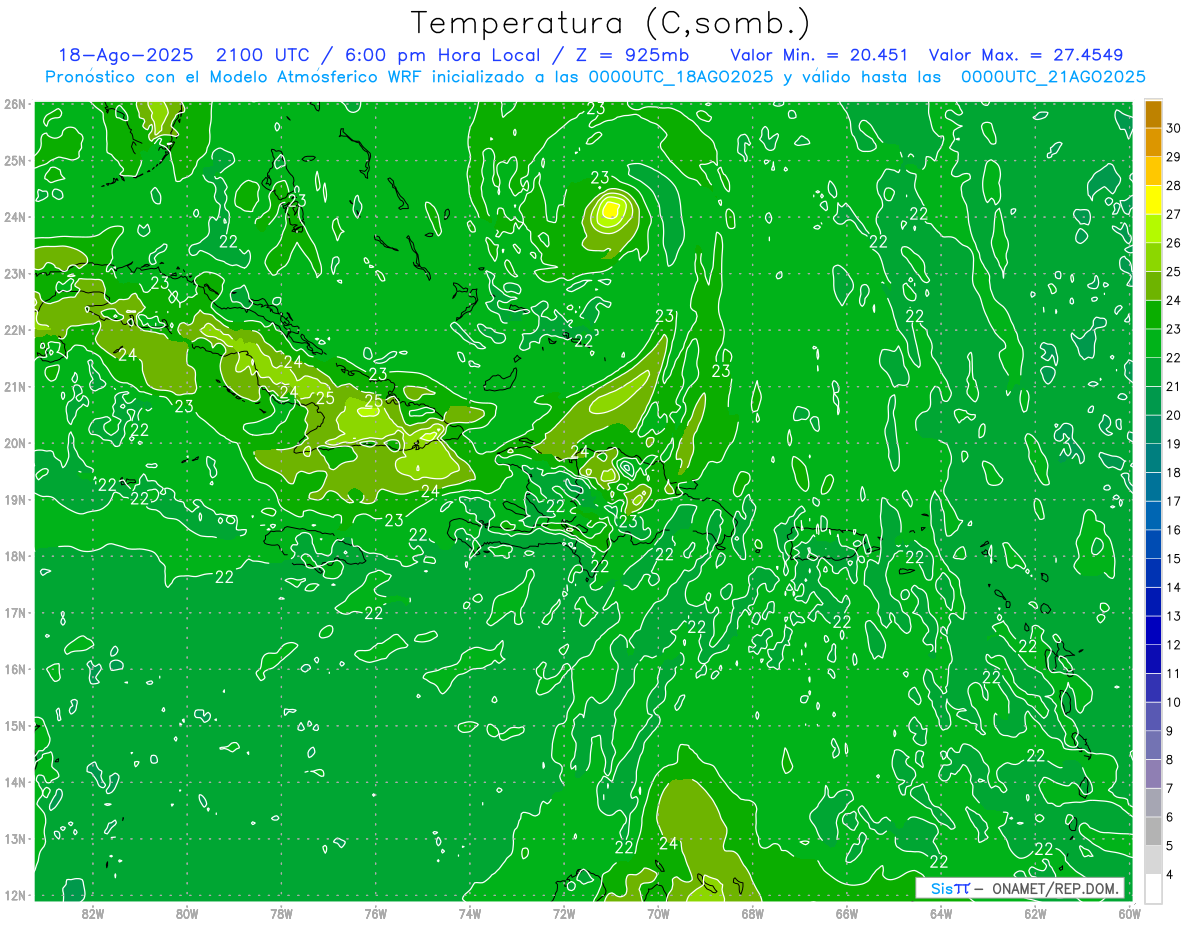Click the title "Temperatura (C,somb.)"
1200x927 pixels.
611,23
